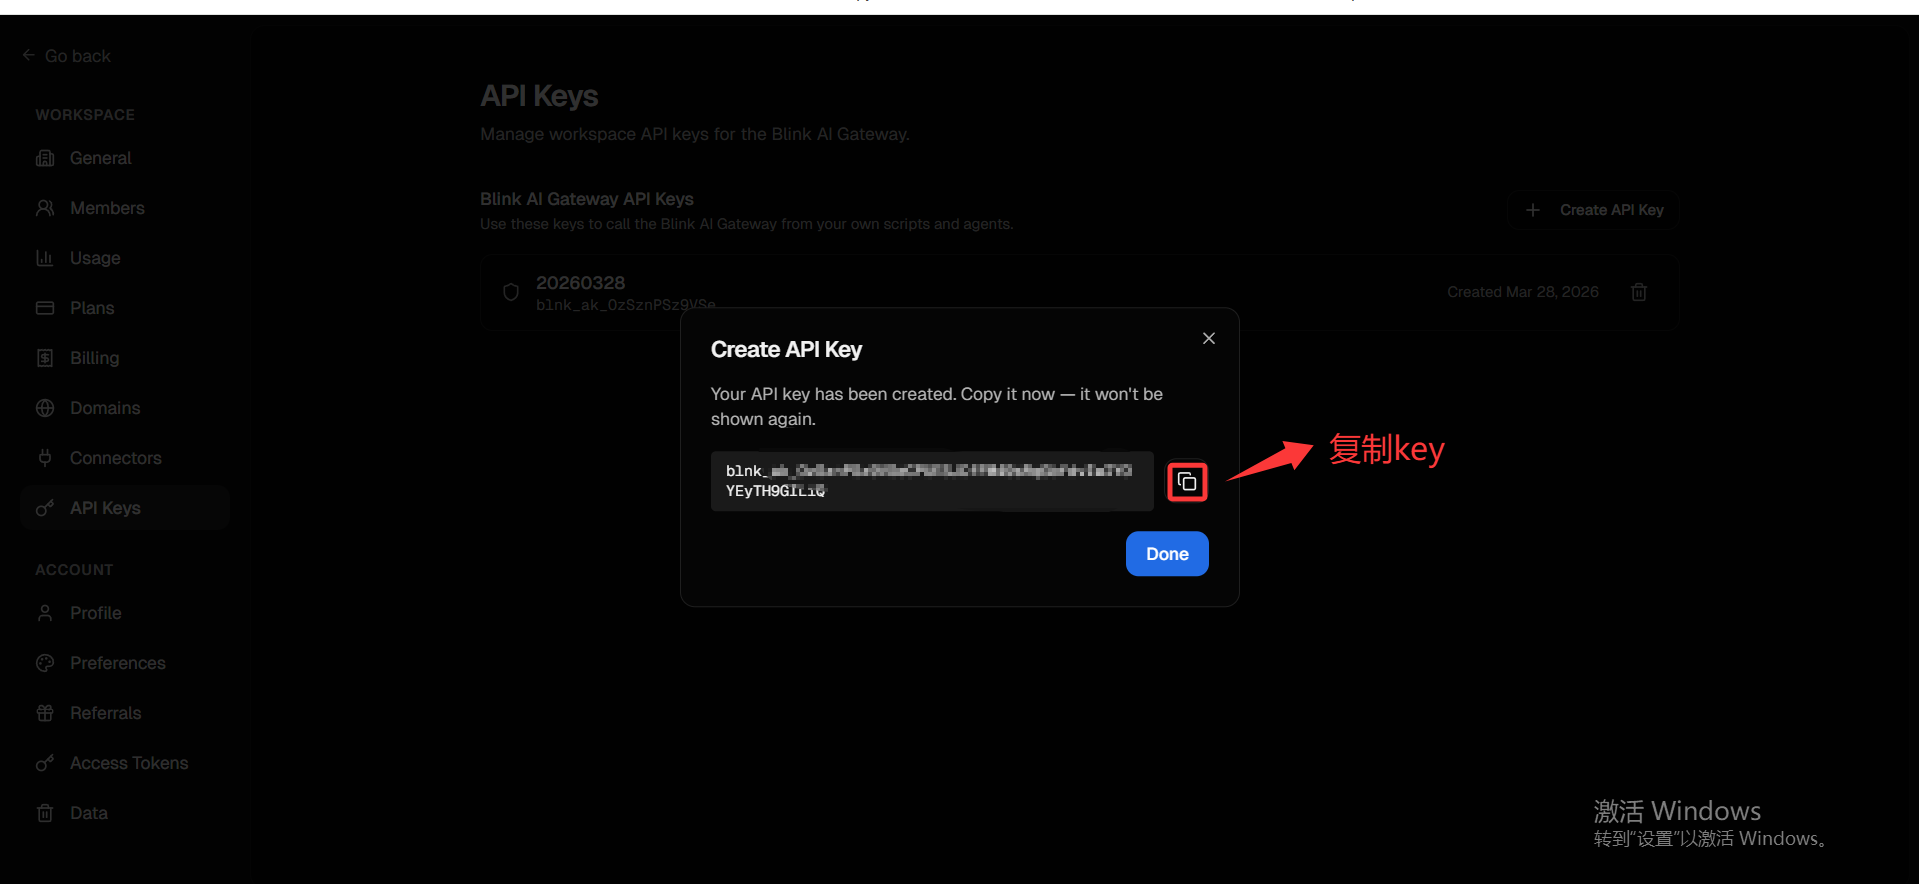The image size is (1919, 884).
Task: Select the generated API key text field
Action: pyautogui.click(x=932, y=481)
